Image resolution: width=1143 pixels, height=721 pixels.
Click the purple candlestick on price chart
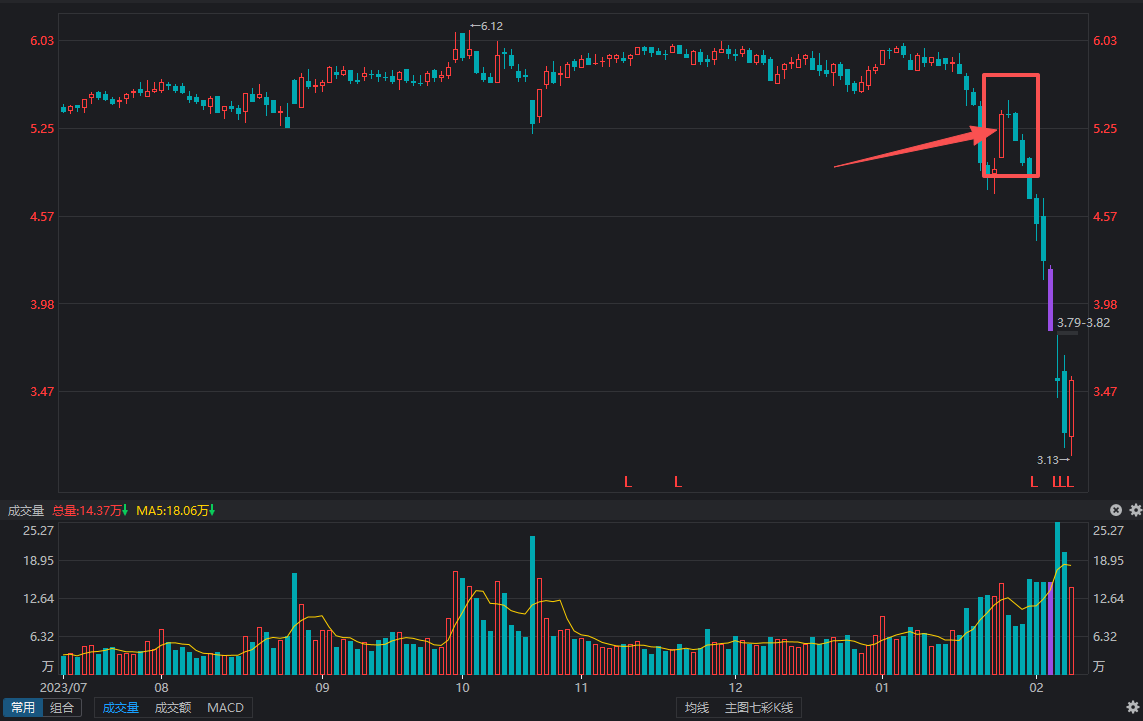pos(1050,299)
